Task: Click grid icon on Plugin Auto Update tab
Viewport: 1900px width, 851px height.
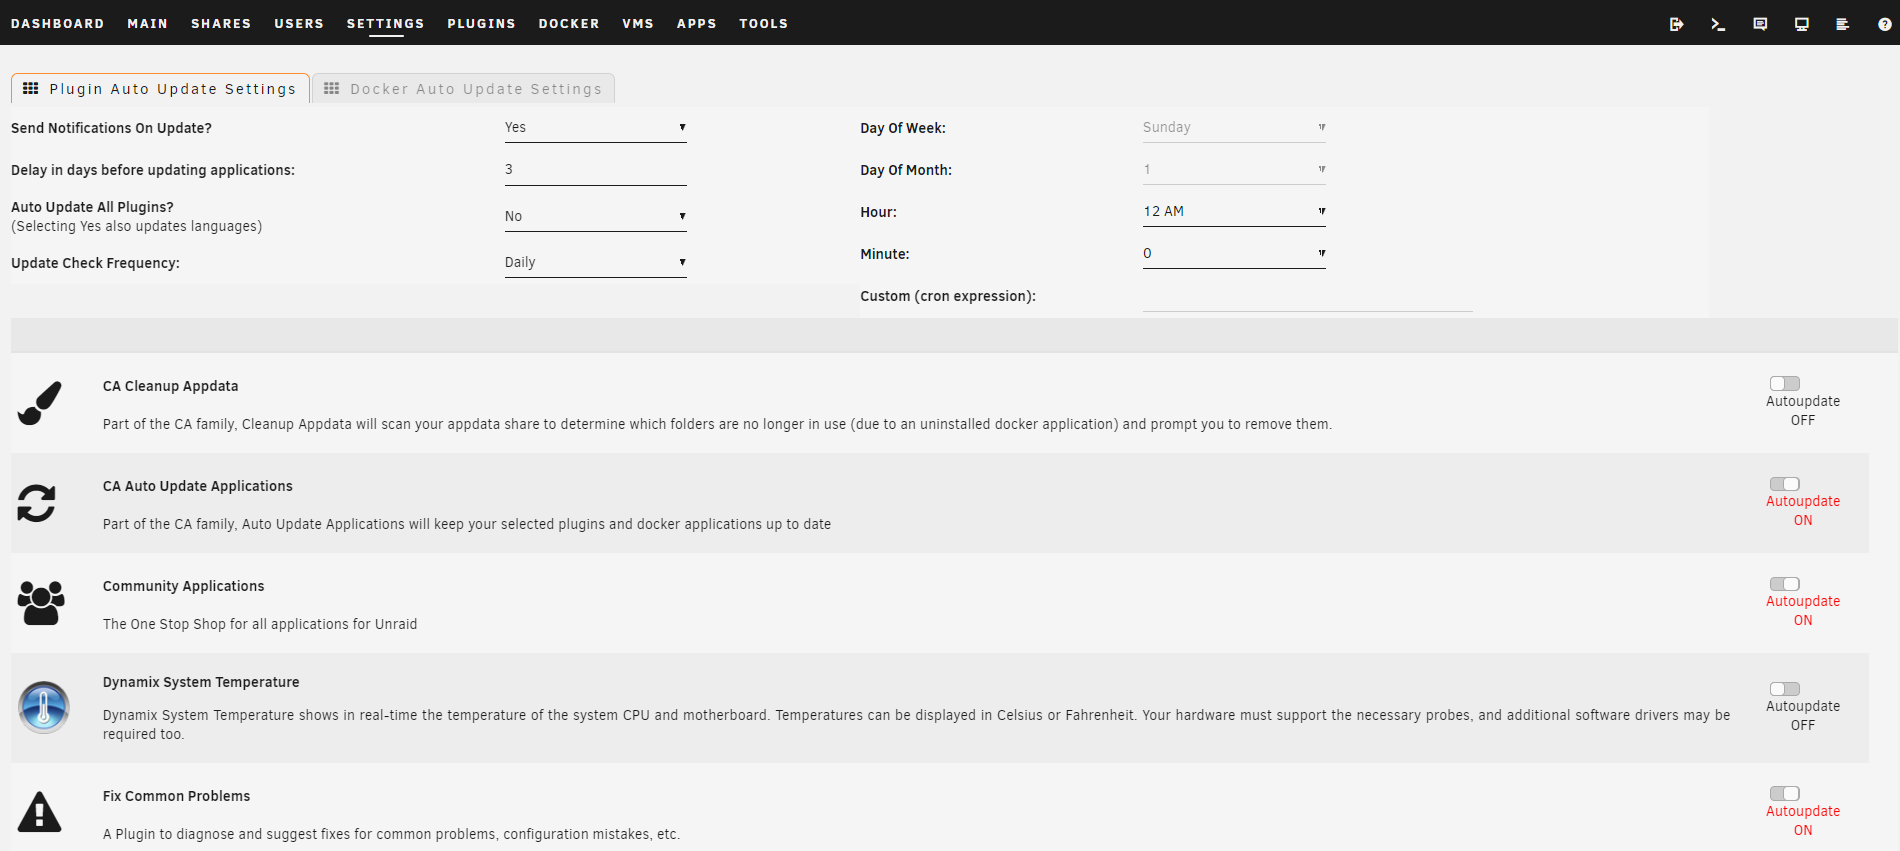Action: click(x=31, y=88)
